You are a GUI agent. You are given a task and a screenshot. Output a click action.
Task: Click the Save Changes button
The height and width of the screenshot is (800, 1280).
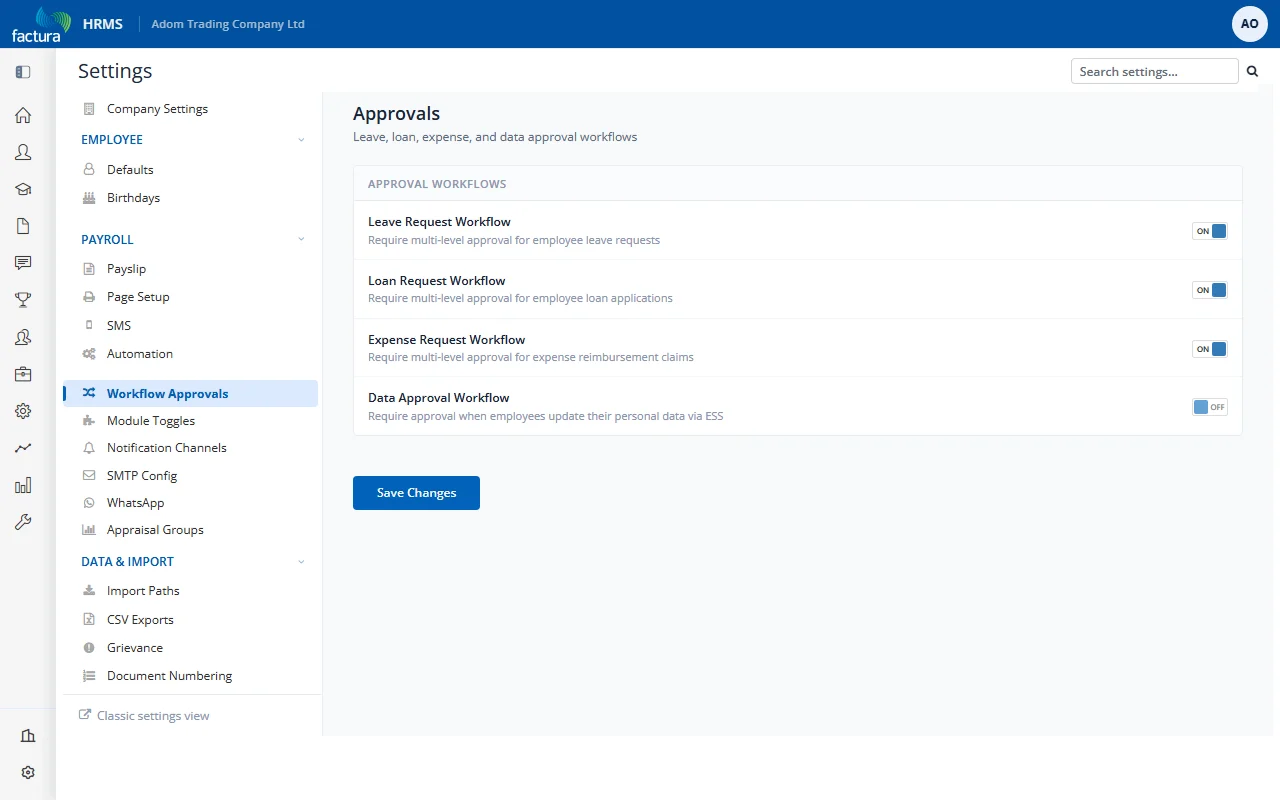coord(416,493)
